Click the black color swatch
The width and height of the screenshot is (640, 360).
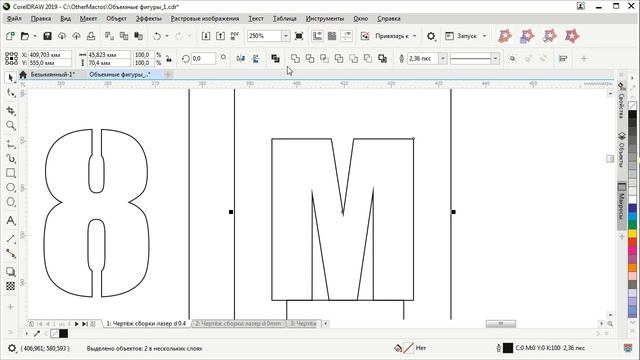[x=632, y=115]
